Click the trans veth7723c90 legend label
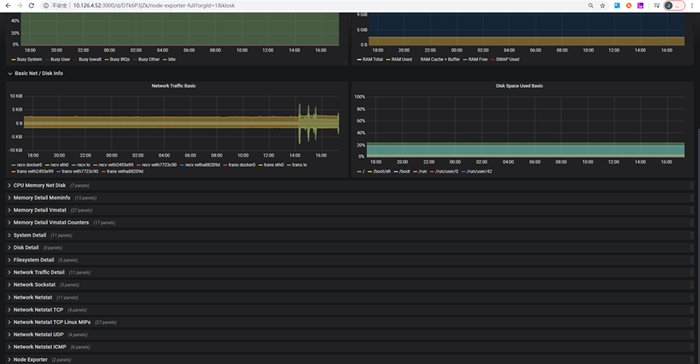700x364 pixels. [80, 172]
